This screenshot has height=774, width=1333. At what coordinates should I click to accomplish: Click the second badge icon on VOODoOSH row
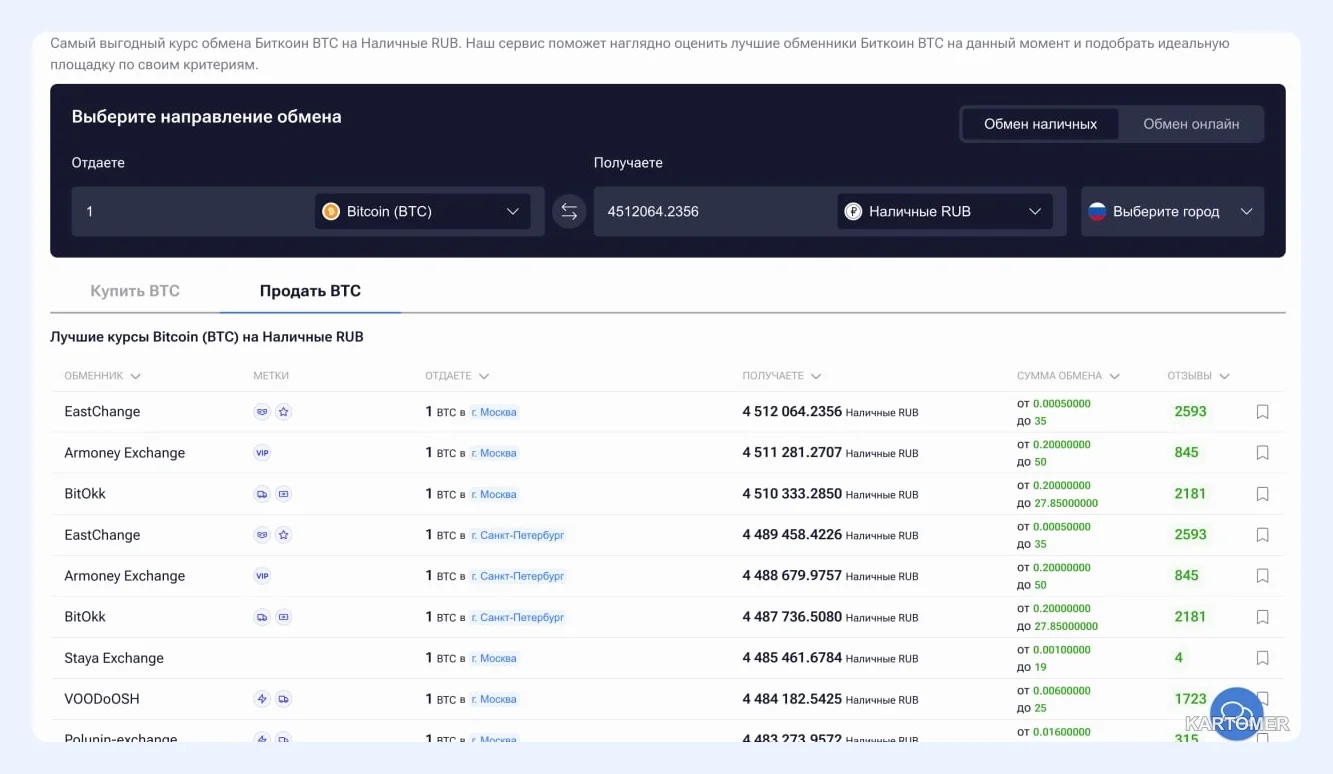[x=283, y=699]
